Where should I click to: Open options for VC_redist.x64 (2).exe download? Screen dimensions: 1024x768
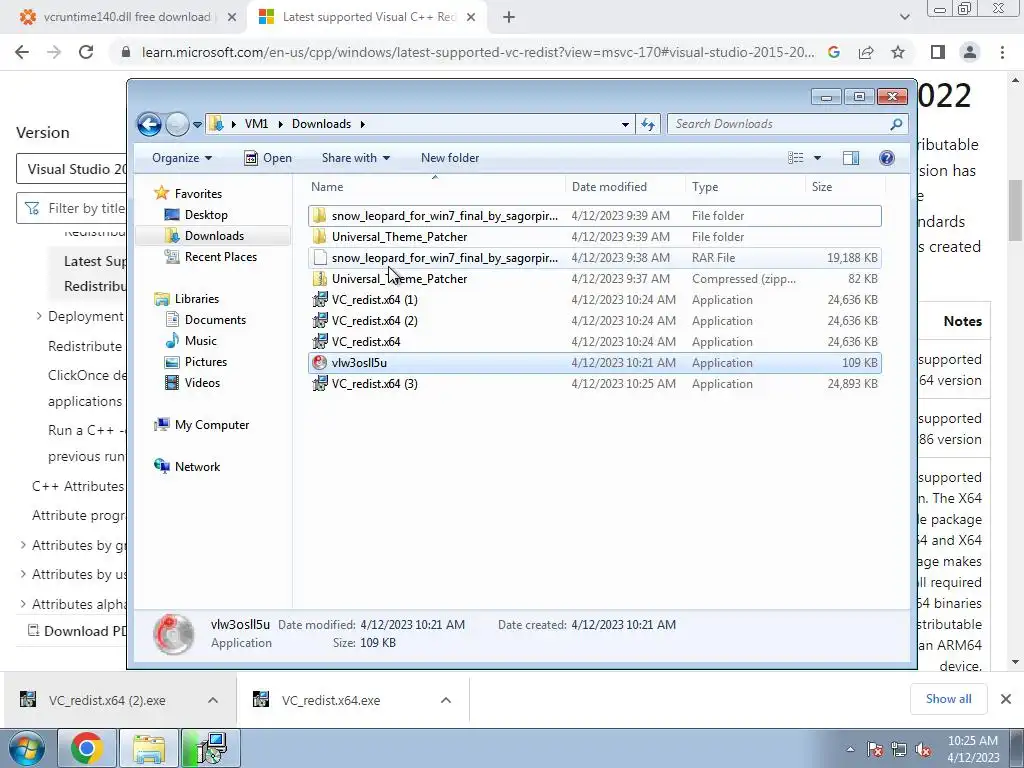(x=213, y=700)
